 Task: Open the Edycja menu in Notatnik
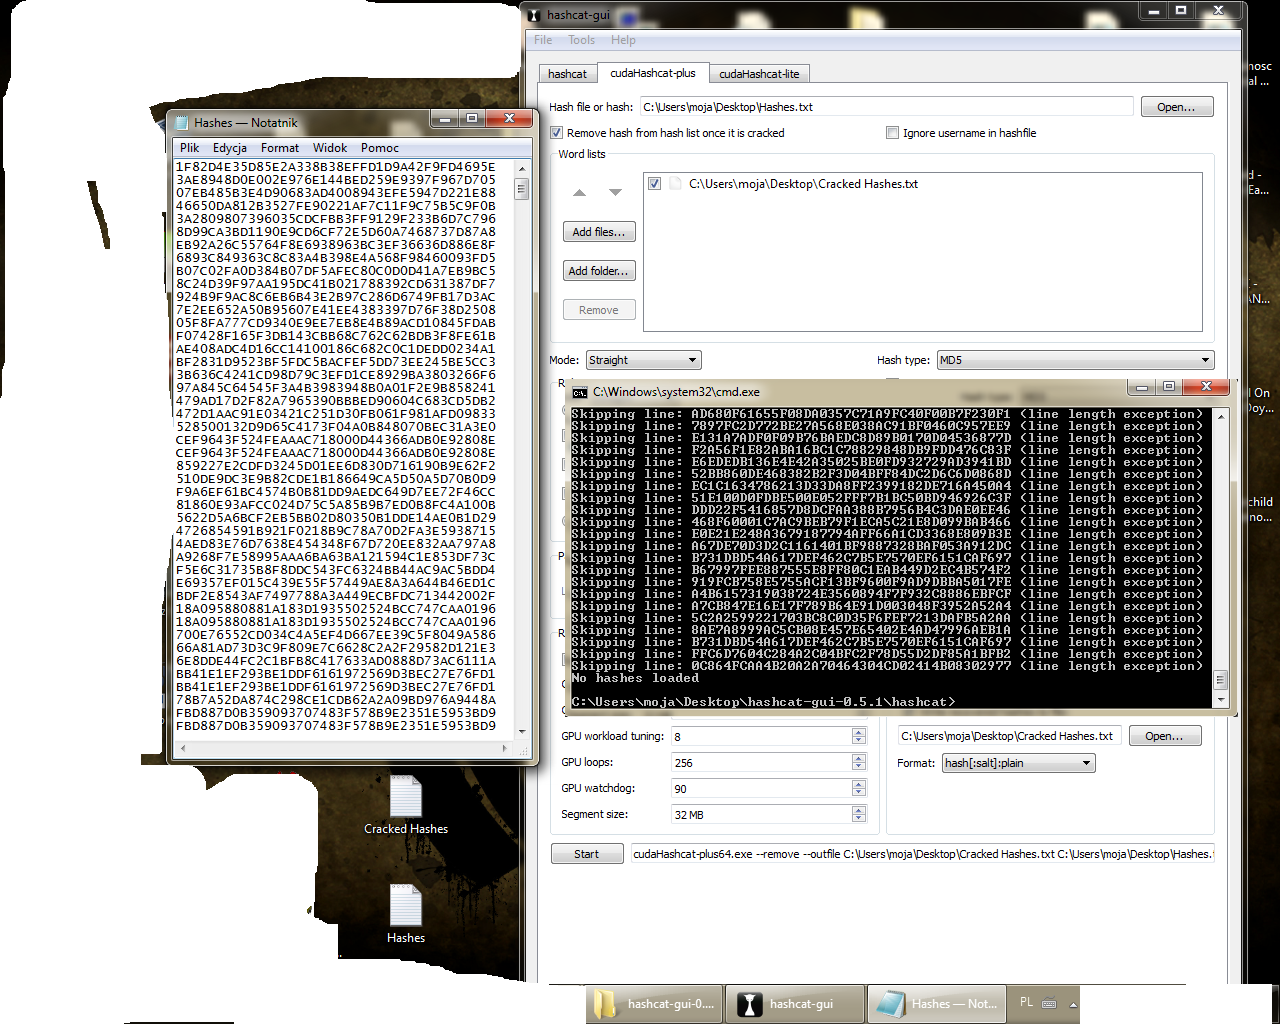(230, 148)
